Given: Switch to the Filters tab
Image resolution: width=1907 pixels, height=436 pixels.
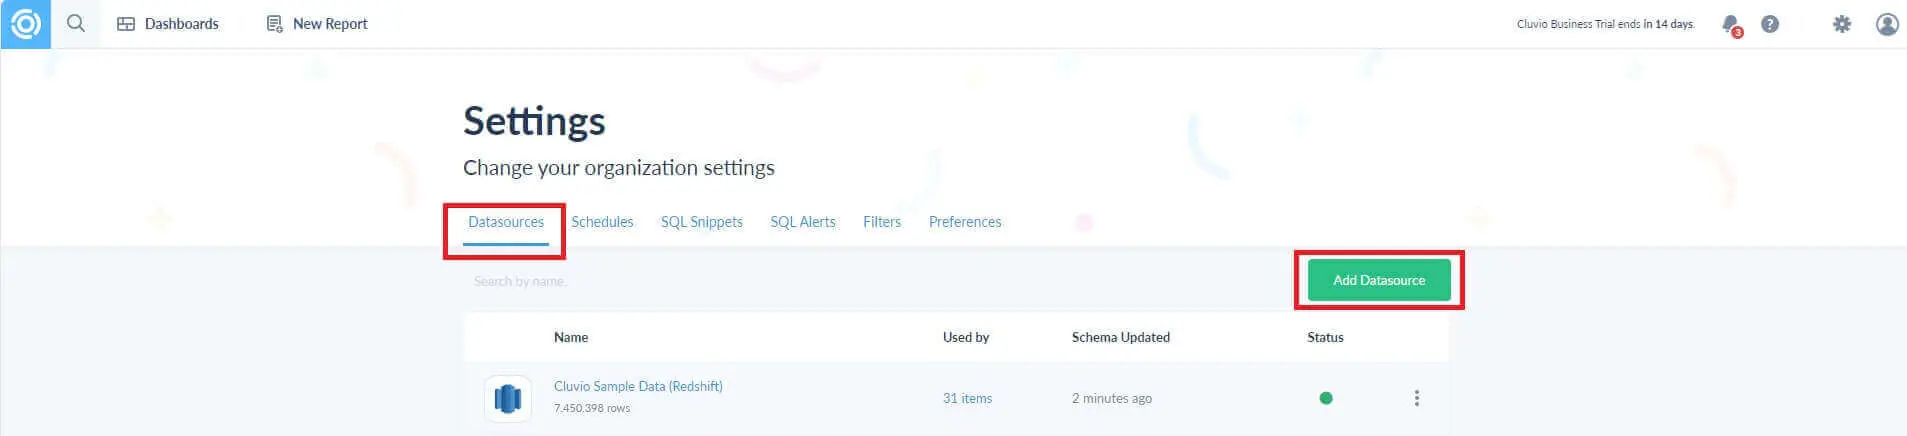Looking at the screenshot, I should pos(882,222).
